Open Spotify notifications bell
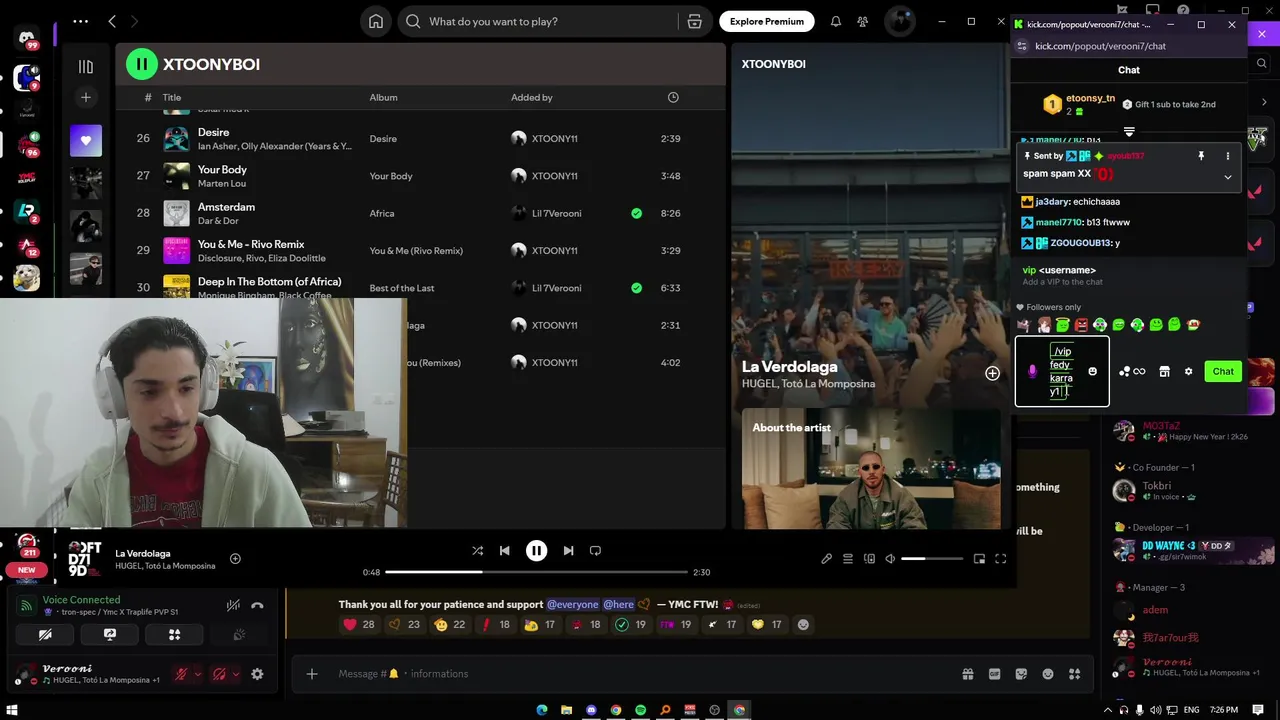The width and height of the screenshot is (1280, 720). [836, 21]
